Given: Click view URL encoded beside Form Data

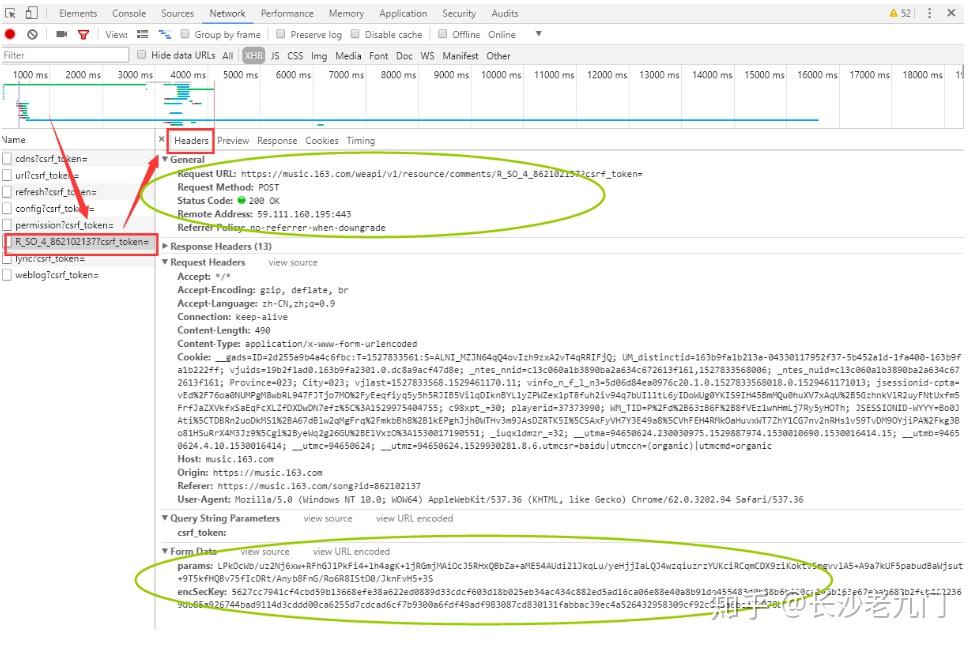Looking at the screenshot, I should (351, 551).
